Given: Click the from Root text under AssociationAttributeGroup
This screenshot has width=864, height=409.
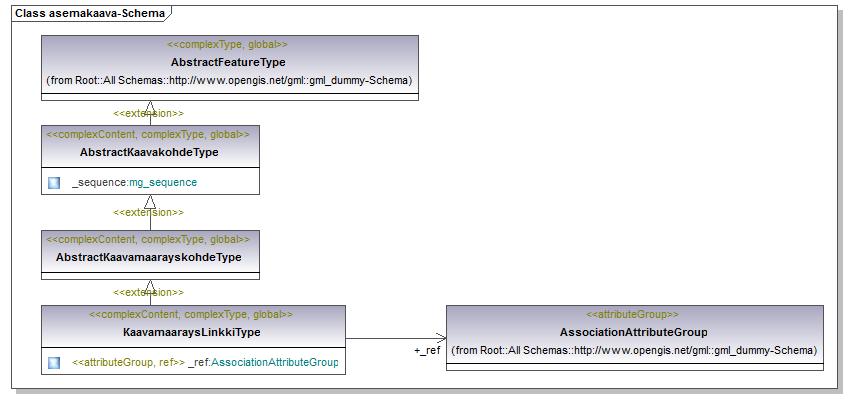Looking at the screenshot, I should pos(634,350).
